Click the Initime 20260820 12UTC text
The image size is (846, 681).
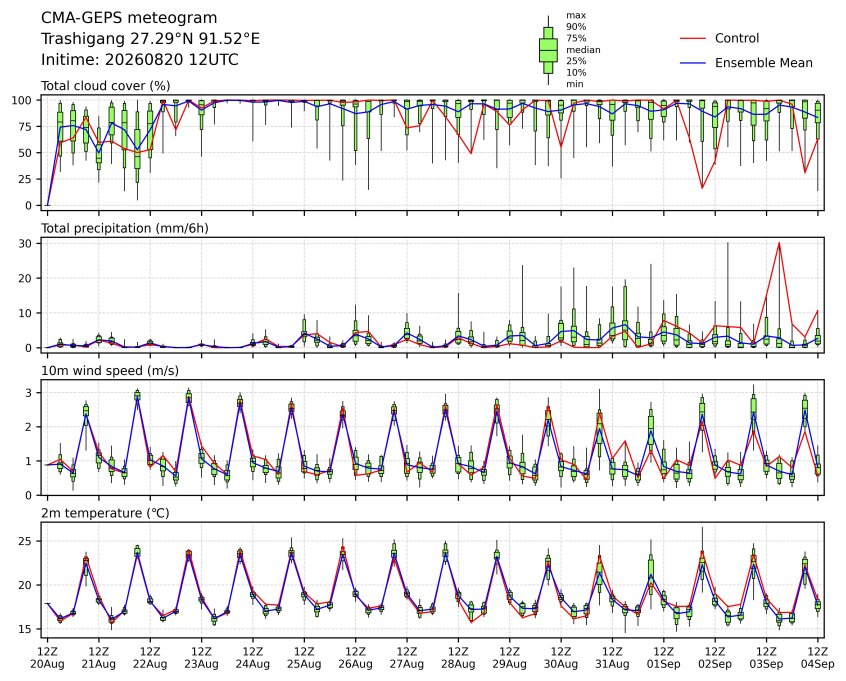(x=140, y=59)
